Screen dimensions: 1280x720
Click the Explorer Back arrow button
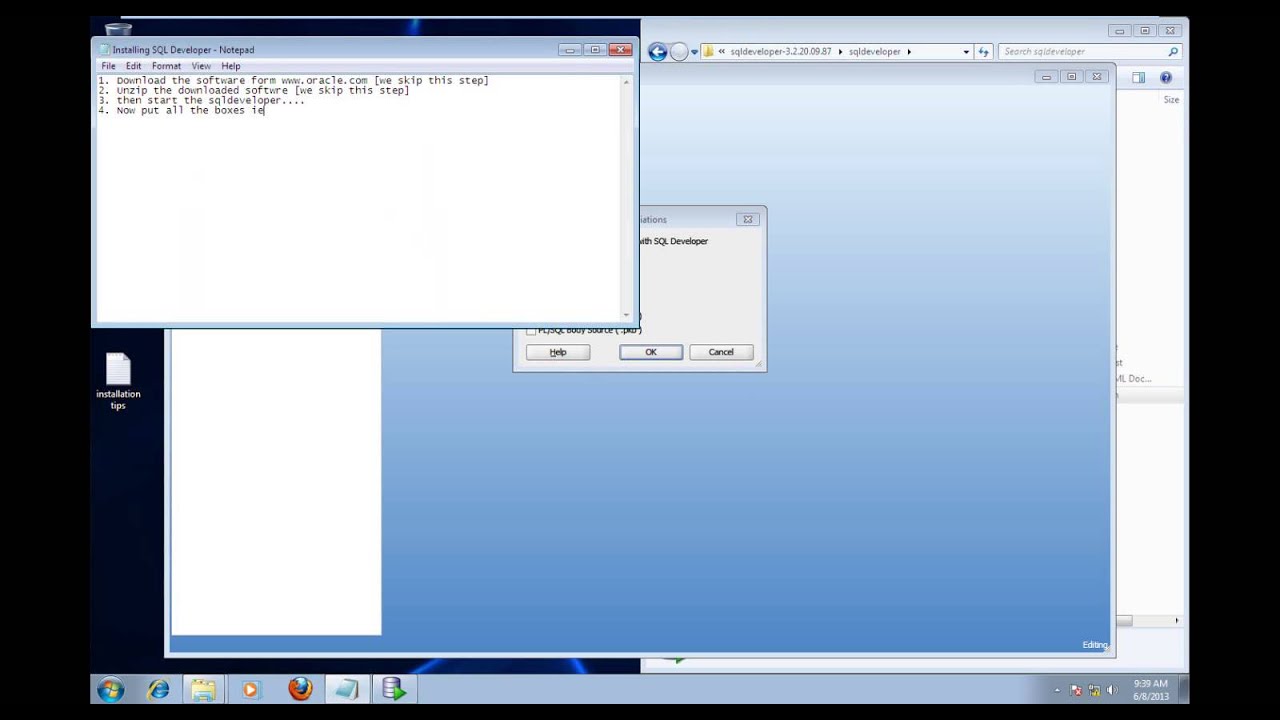coord(657,52)
